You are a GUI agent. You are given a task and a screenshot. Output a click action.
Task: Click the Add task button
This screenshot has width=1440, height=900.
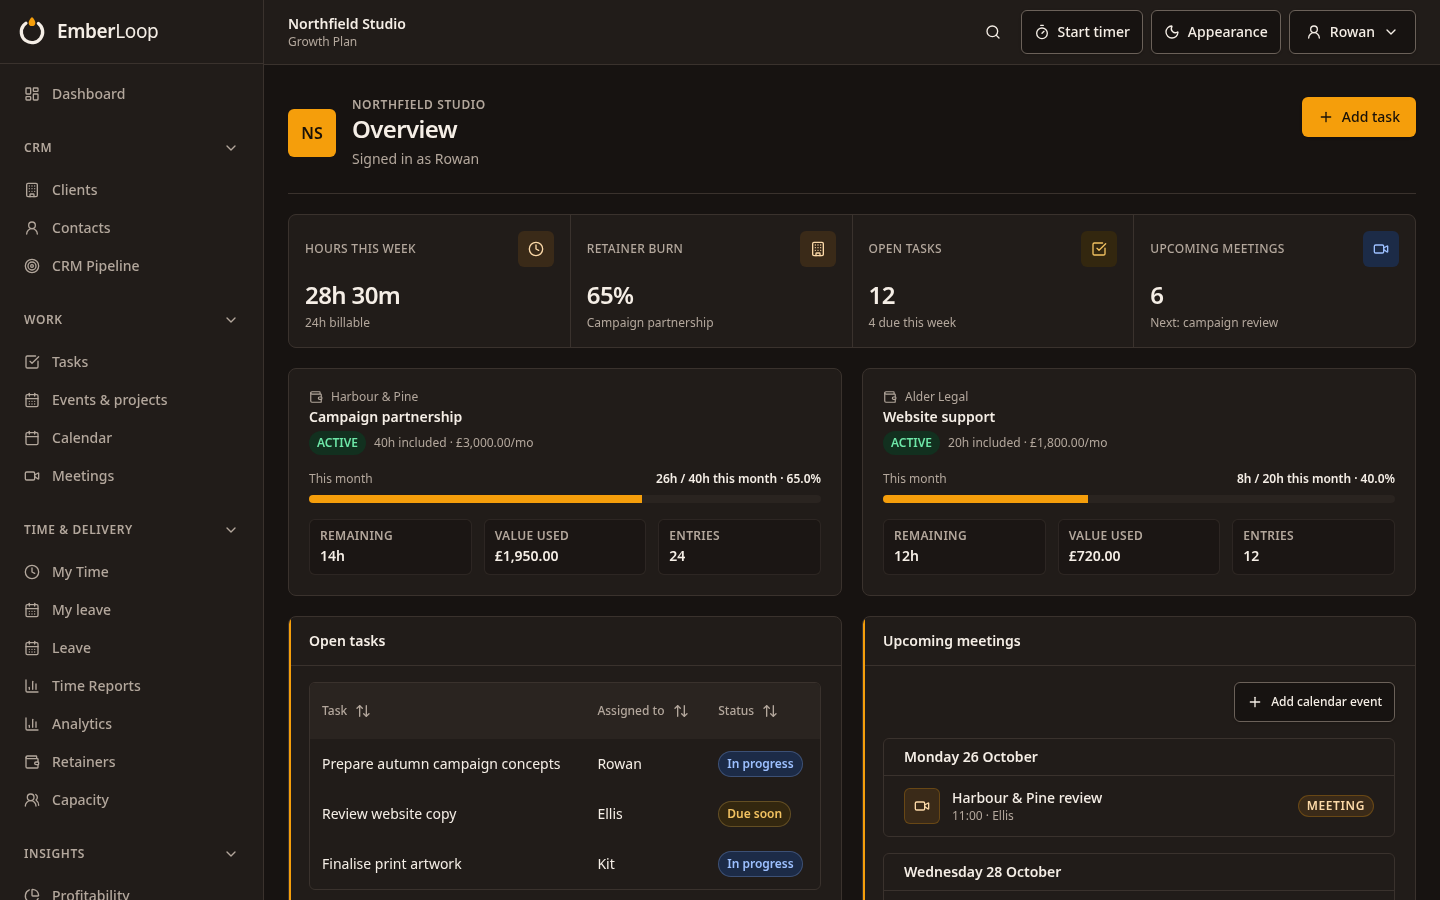coord(1359,117)
